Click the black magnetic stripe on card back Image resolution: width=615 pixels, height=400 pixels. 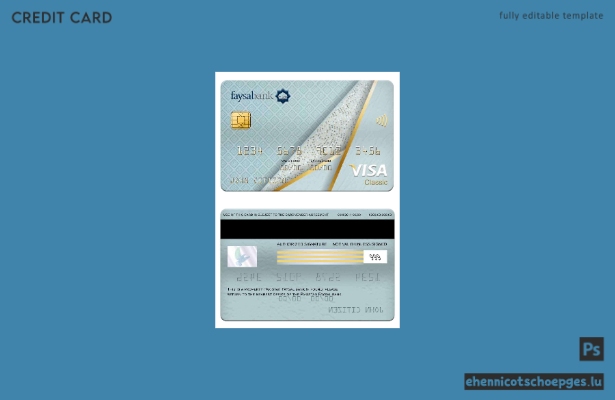(x=308, y=229)
